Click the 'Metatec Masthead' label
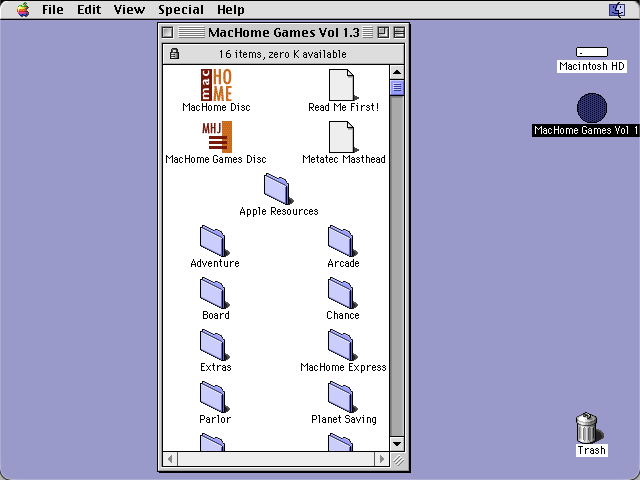Viewport: 640px width, 480px height. point(344,159)
